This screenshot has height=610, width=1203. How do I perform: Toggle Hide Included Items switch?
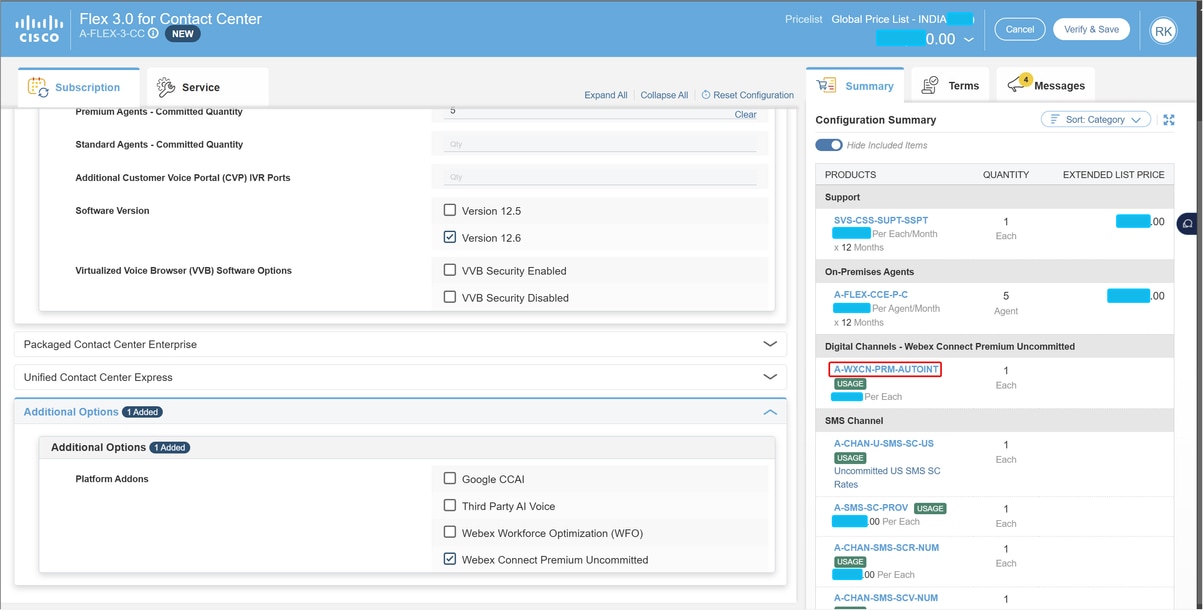pyautogui.click(x=829, y=145)
